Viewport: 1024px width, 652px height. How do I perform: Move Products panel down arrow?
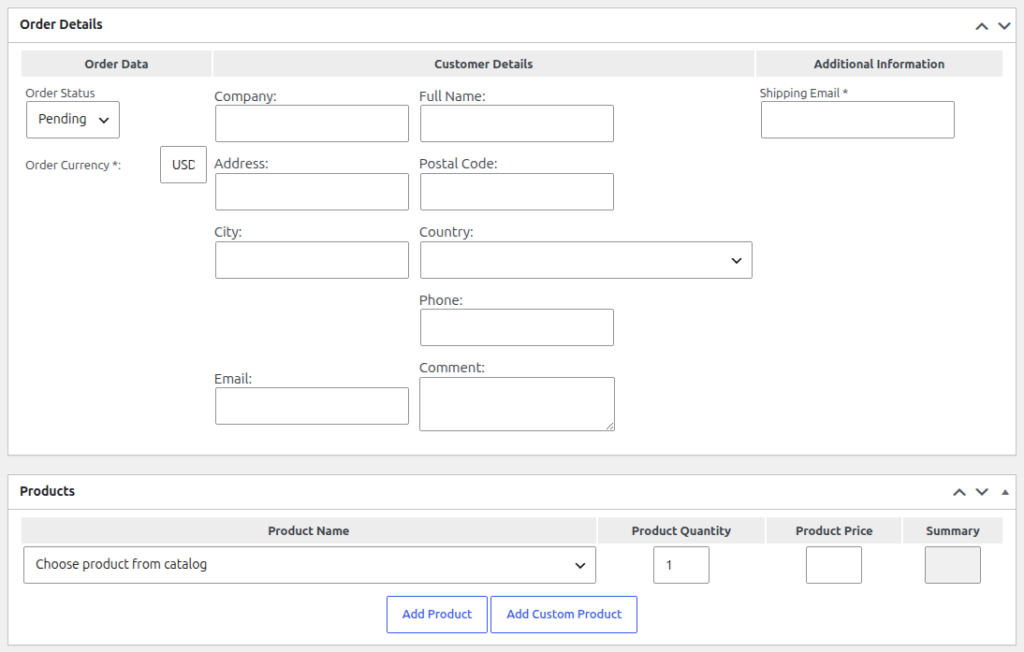point(982,492)
